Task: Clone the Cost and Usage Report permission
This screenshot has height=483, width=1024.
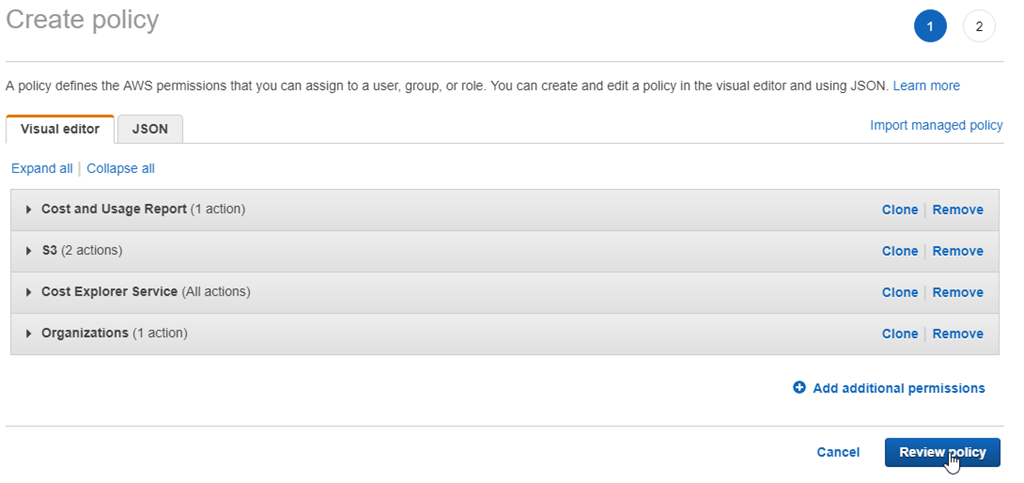Action: (899, 210)
